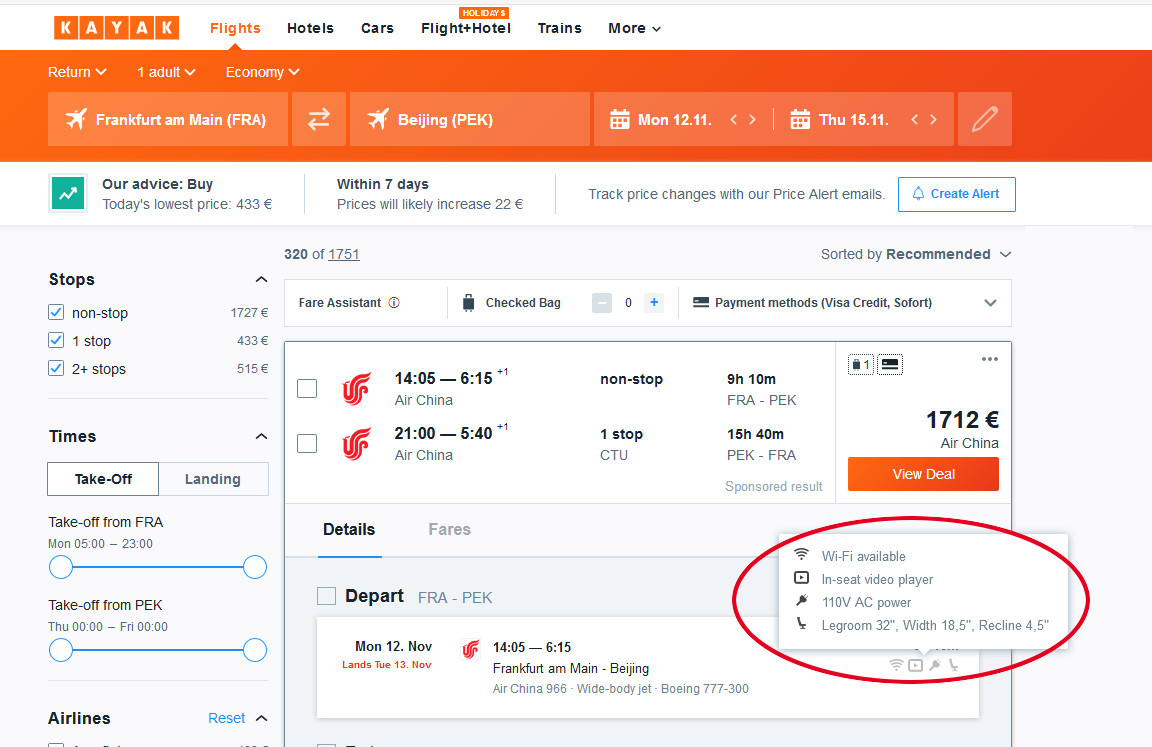1152x747 pixels.
Task: Grab the right handle of FRA take-off slider
Action: pyautogui.click(x=255, y=567)
